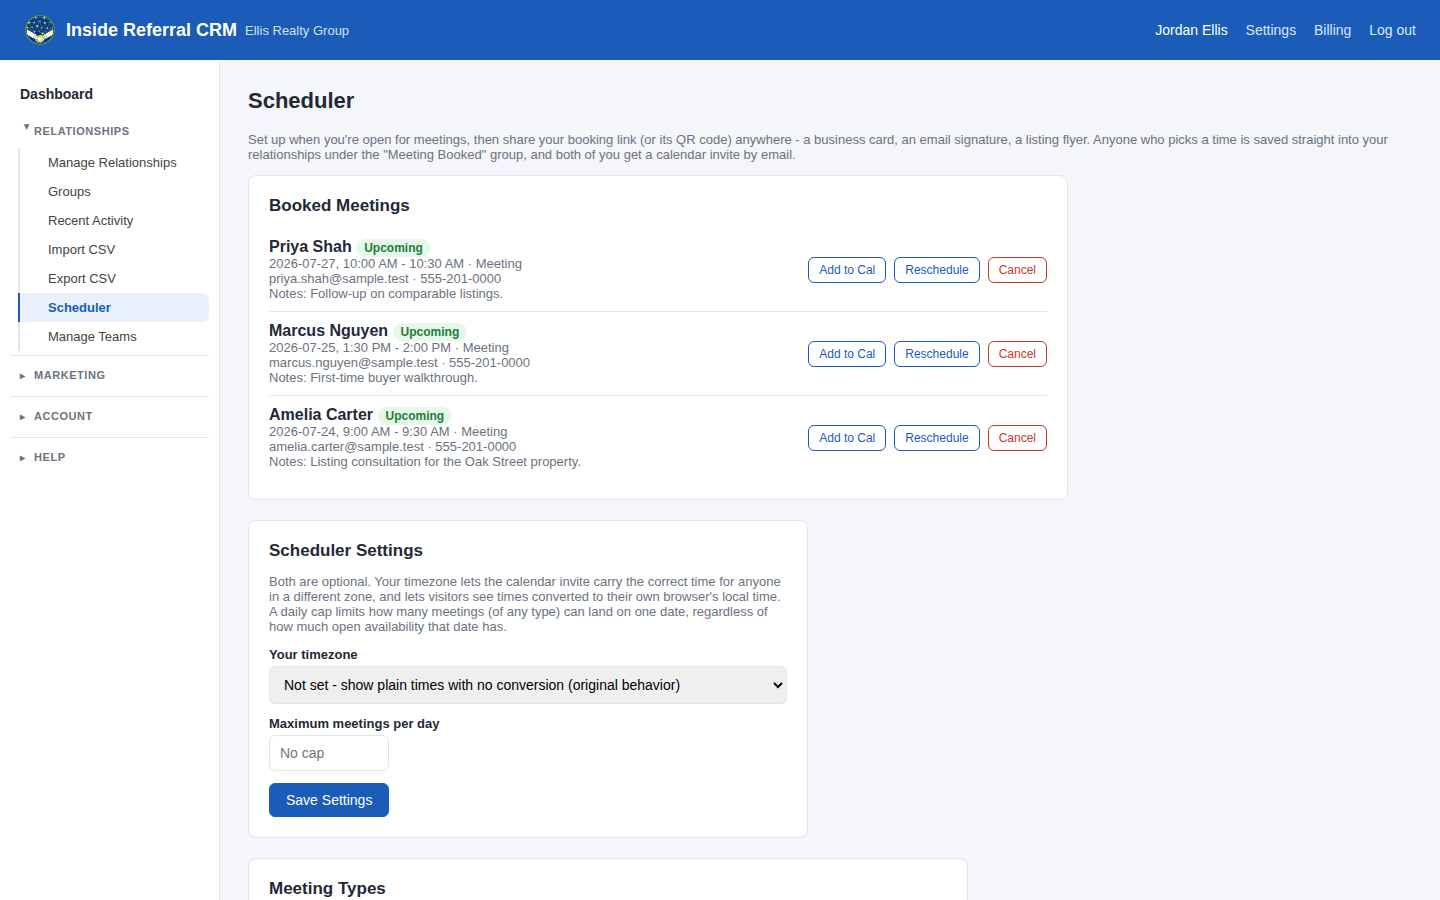
Task: Click the Inside Referral CRM logo icon
Action: (x=40, y=30)
